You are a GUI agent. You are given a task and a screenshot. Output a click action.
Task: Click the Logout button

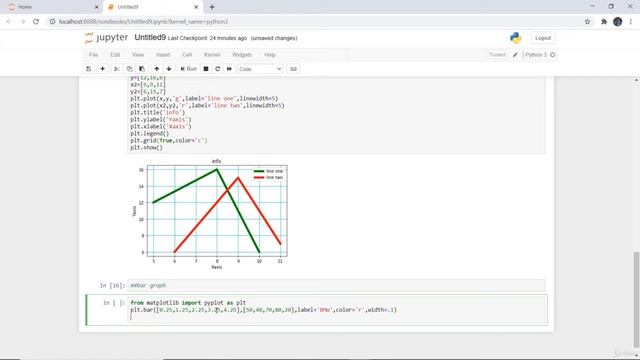coord(543,38)
